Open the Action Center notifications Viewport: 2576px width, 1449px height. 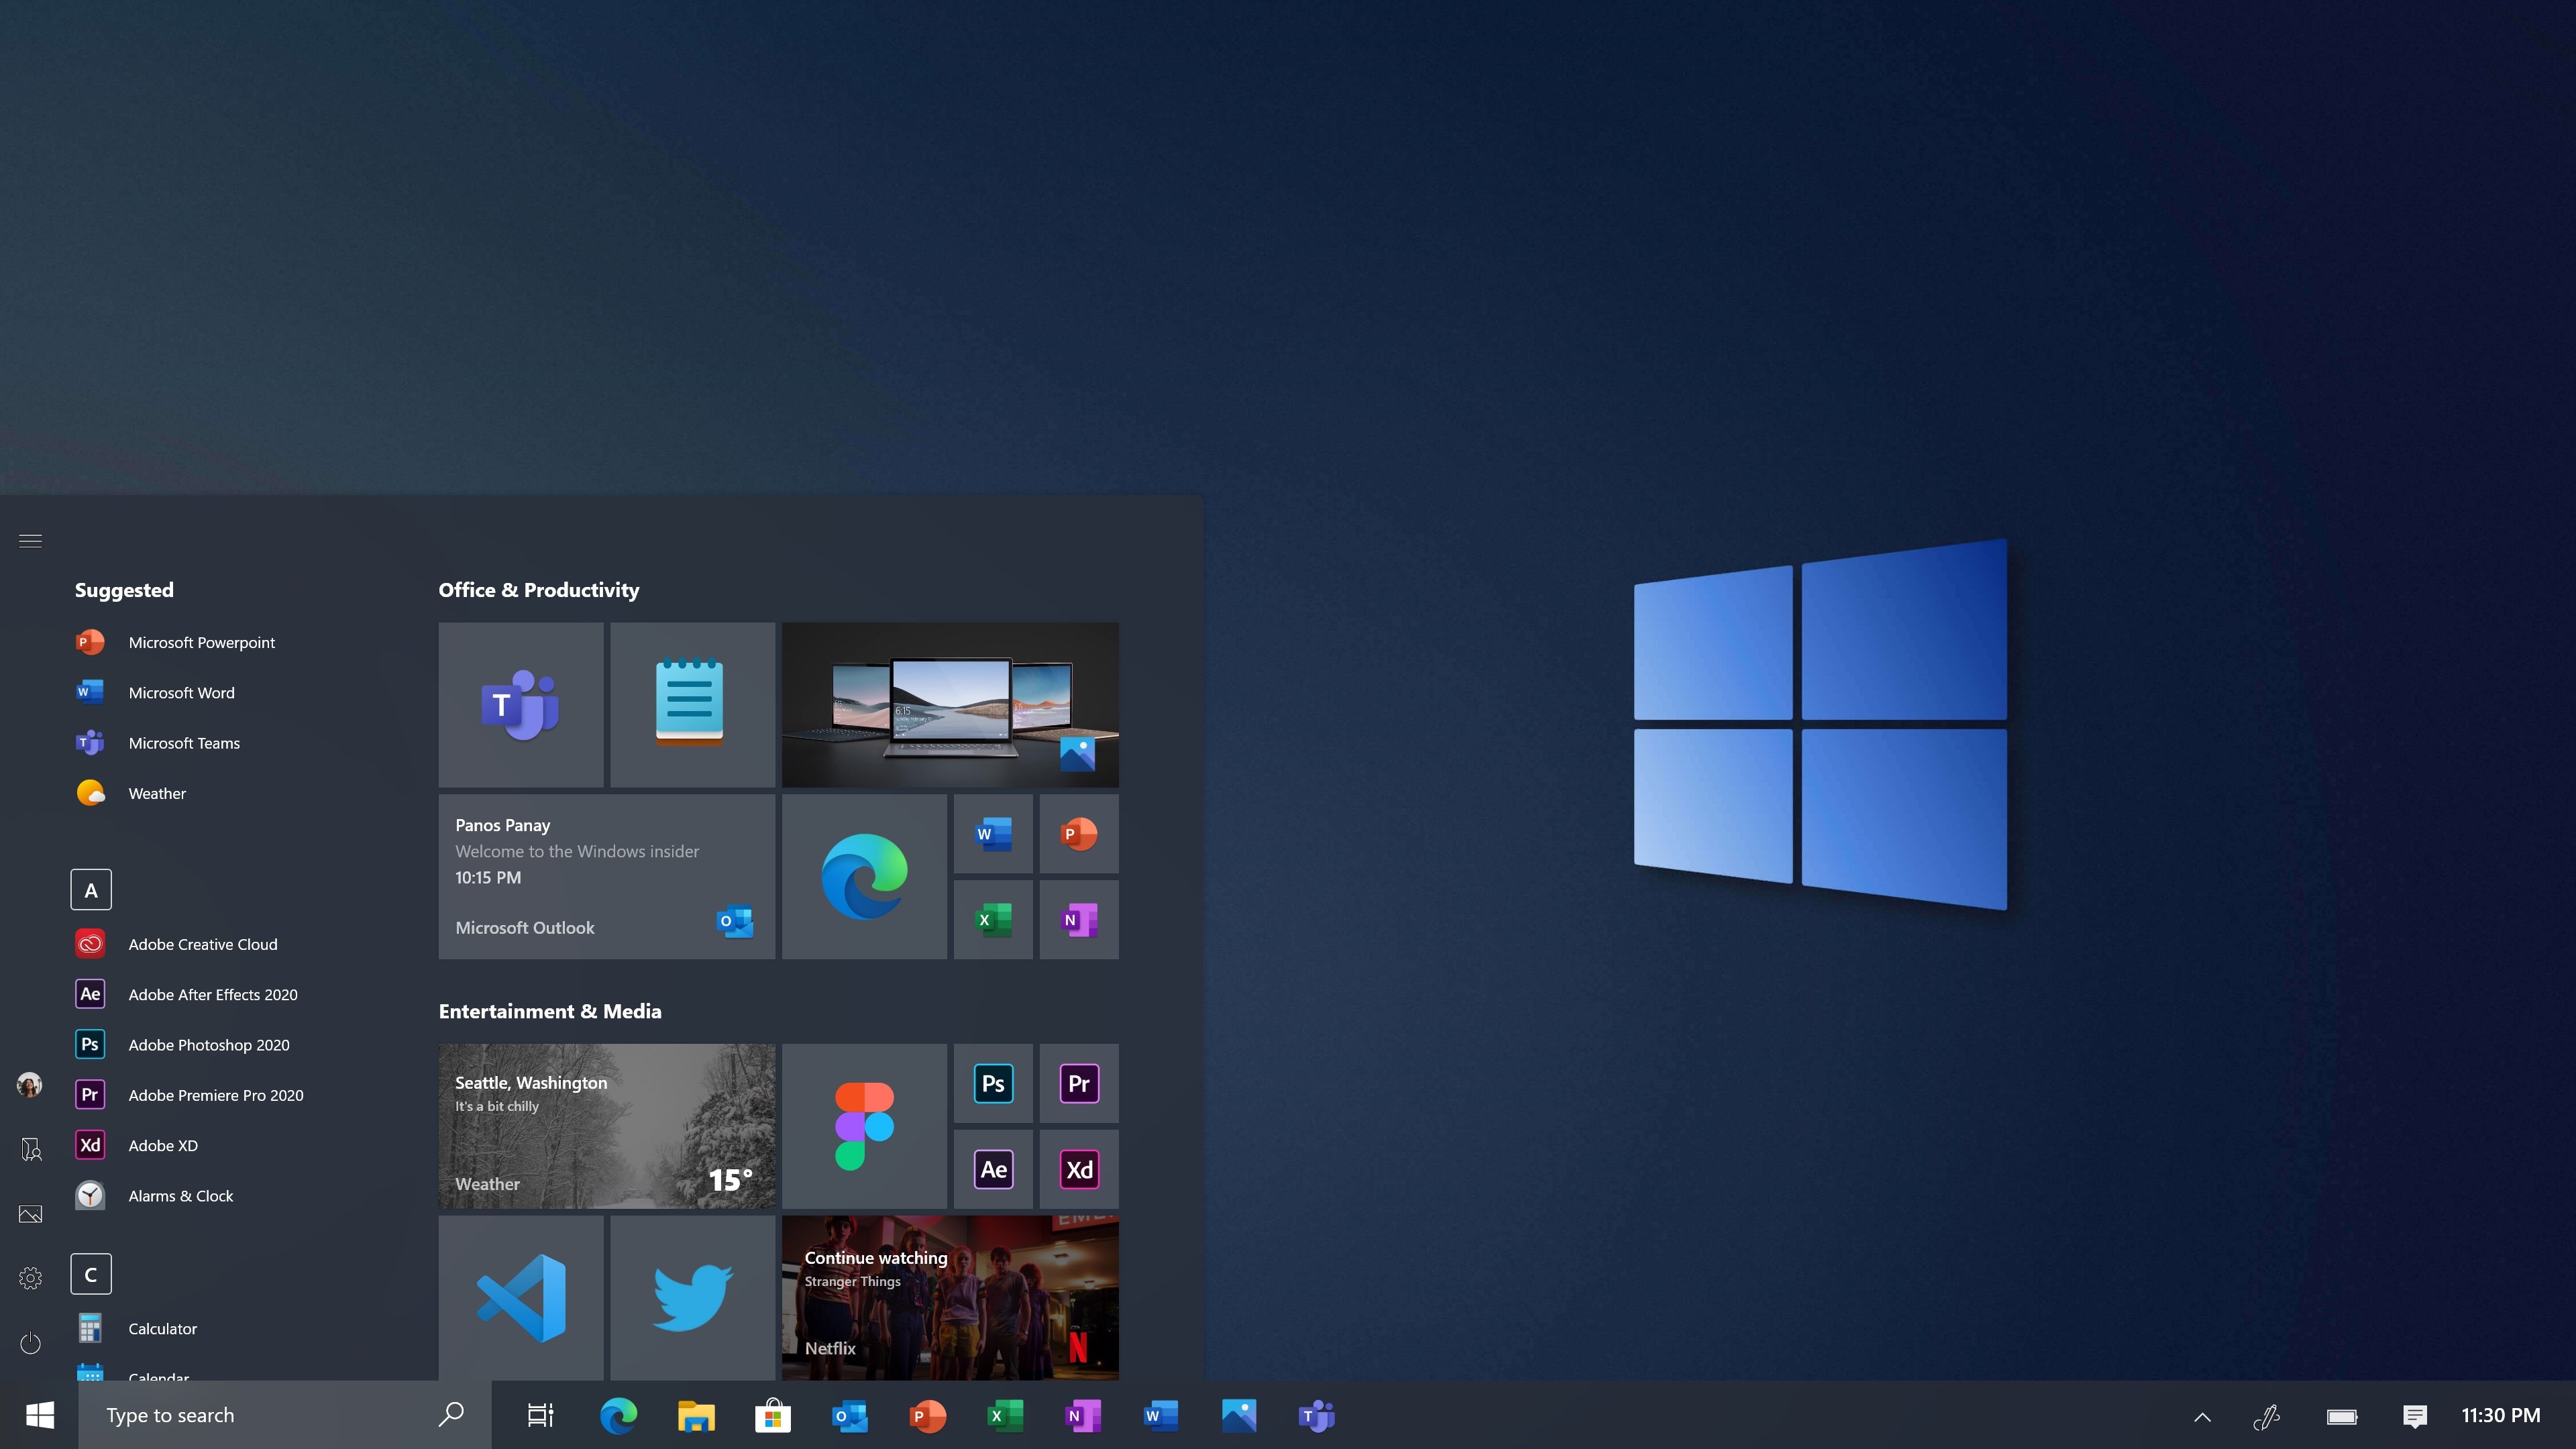[x=2415, y=1416]
